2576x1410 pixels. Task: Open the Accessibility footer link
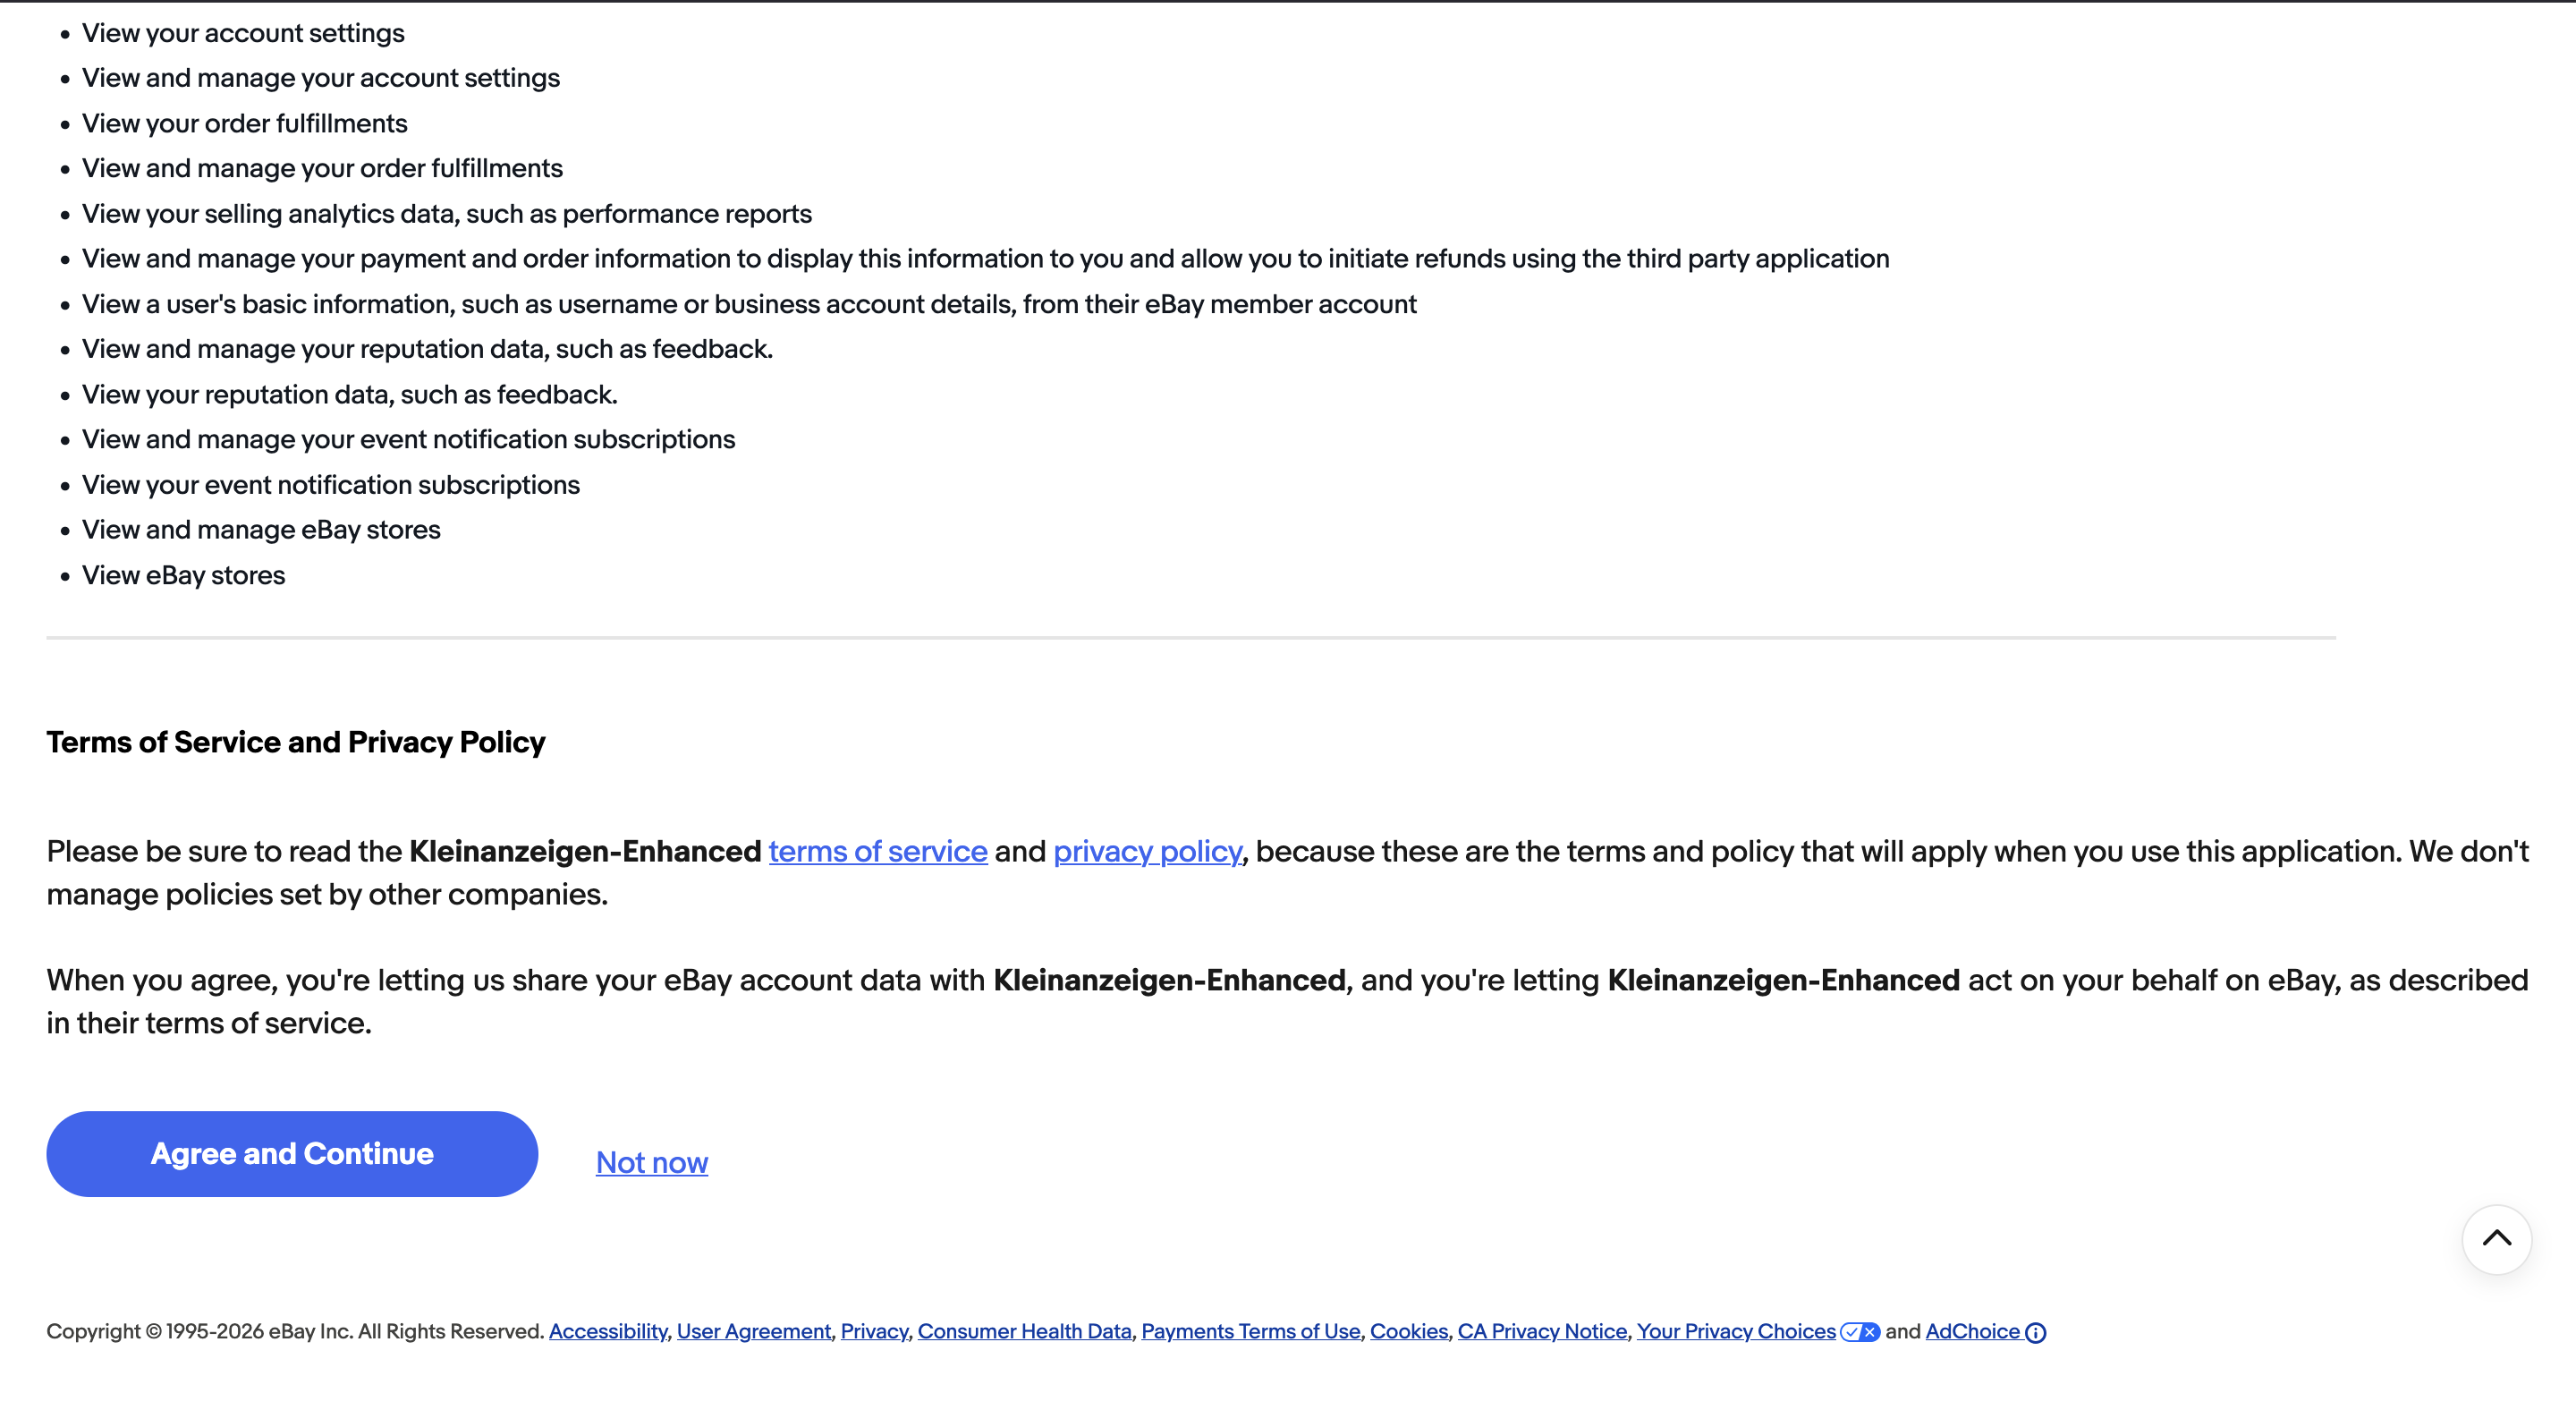coord(608,1331)
